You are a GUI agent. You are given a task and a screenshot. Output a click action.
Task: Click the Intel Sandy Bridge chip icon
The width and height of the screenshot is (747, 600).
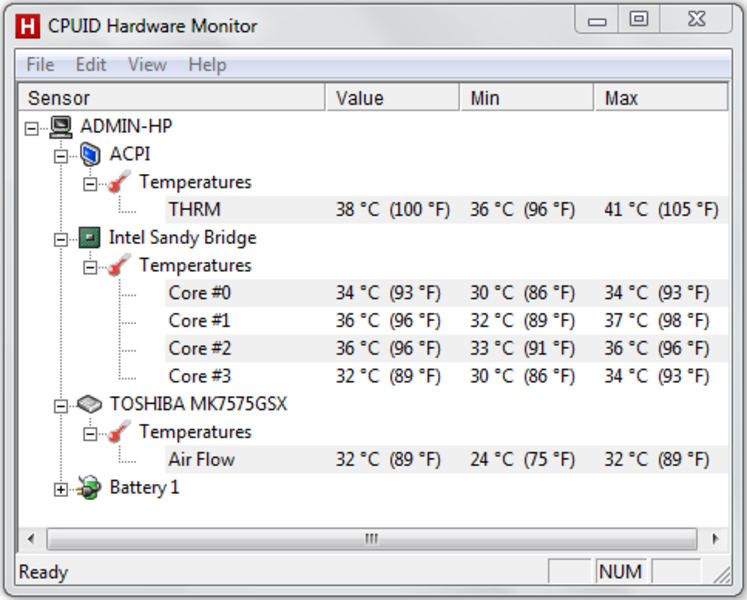click(x=90, y=238)
